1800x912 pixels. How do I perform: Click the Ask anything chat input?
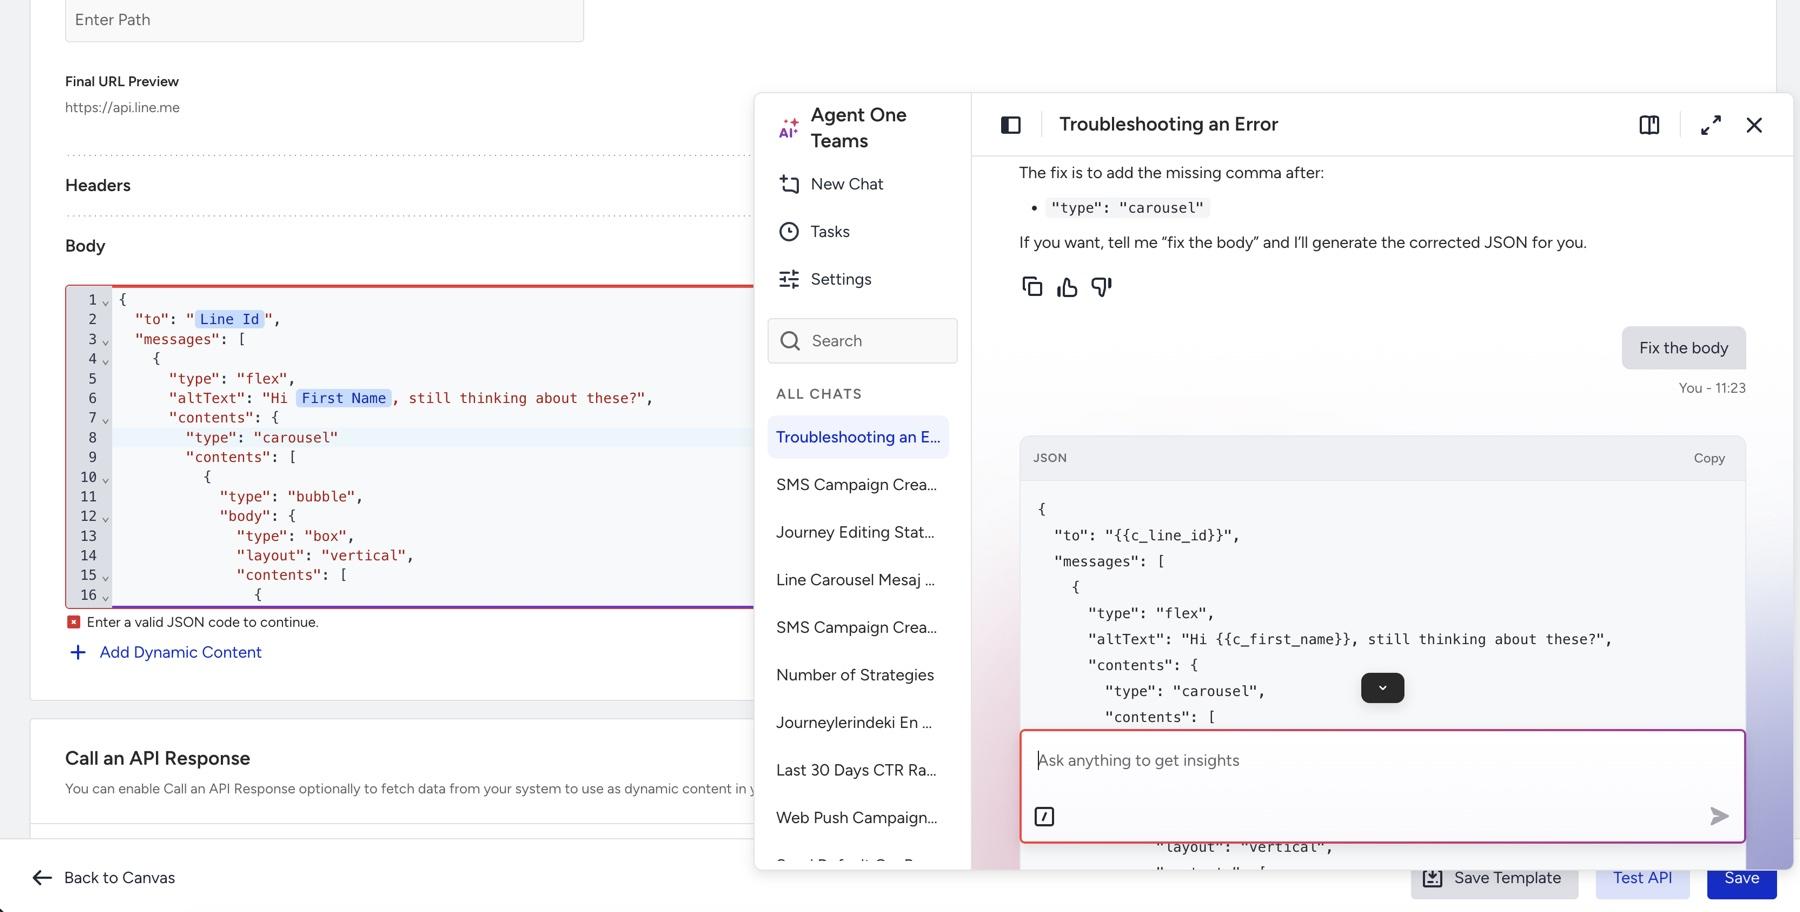[1382, 761]
